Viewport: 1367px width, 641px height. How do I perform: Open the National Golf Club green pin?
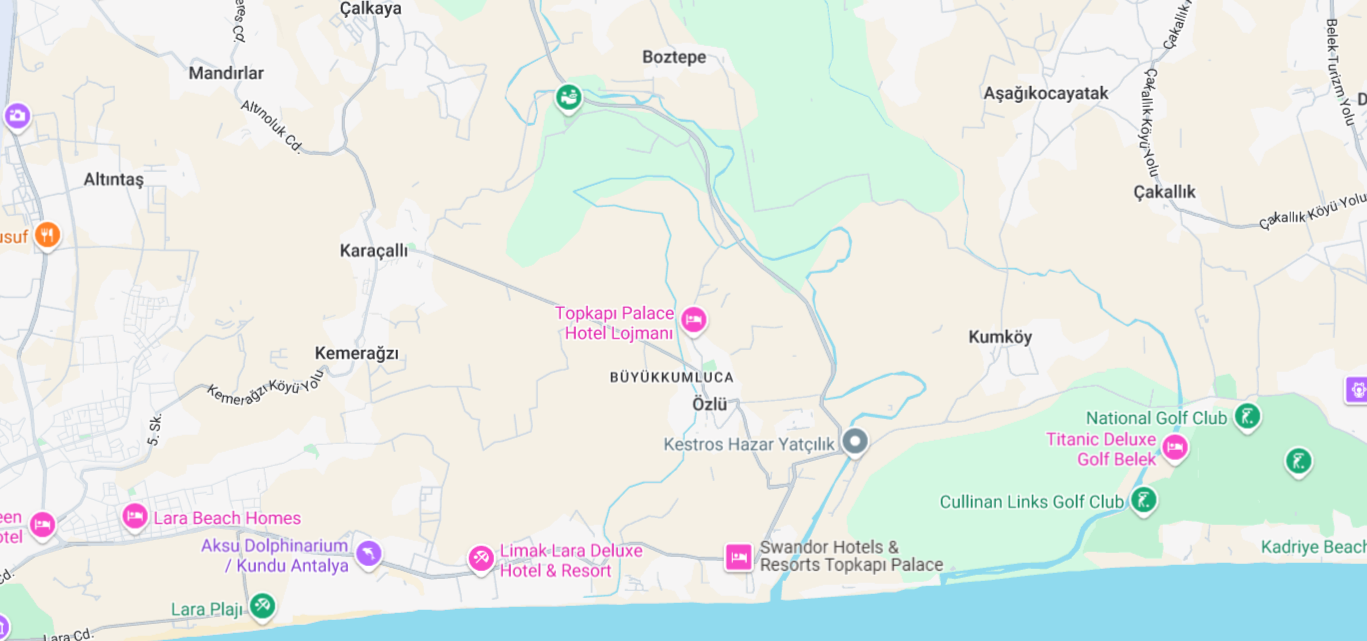tap(1246, 416)
